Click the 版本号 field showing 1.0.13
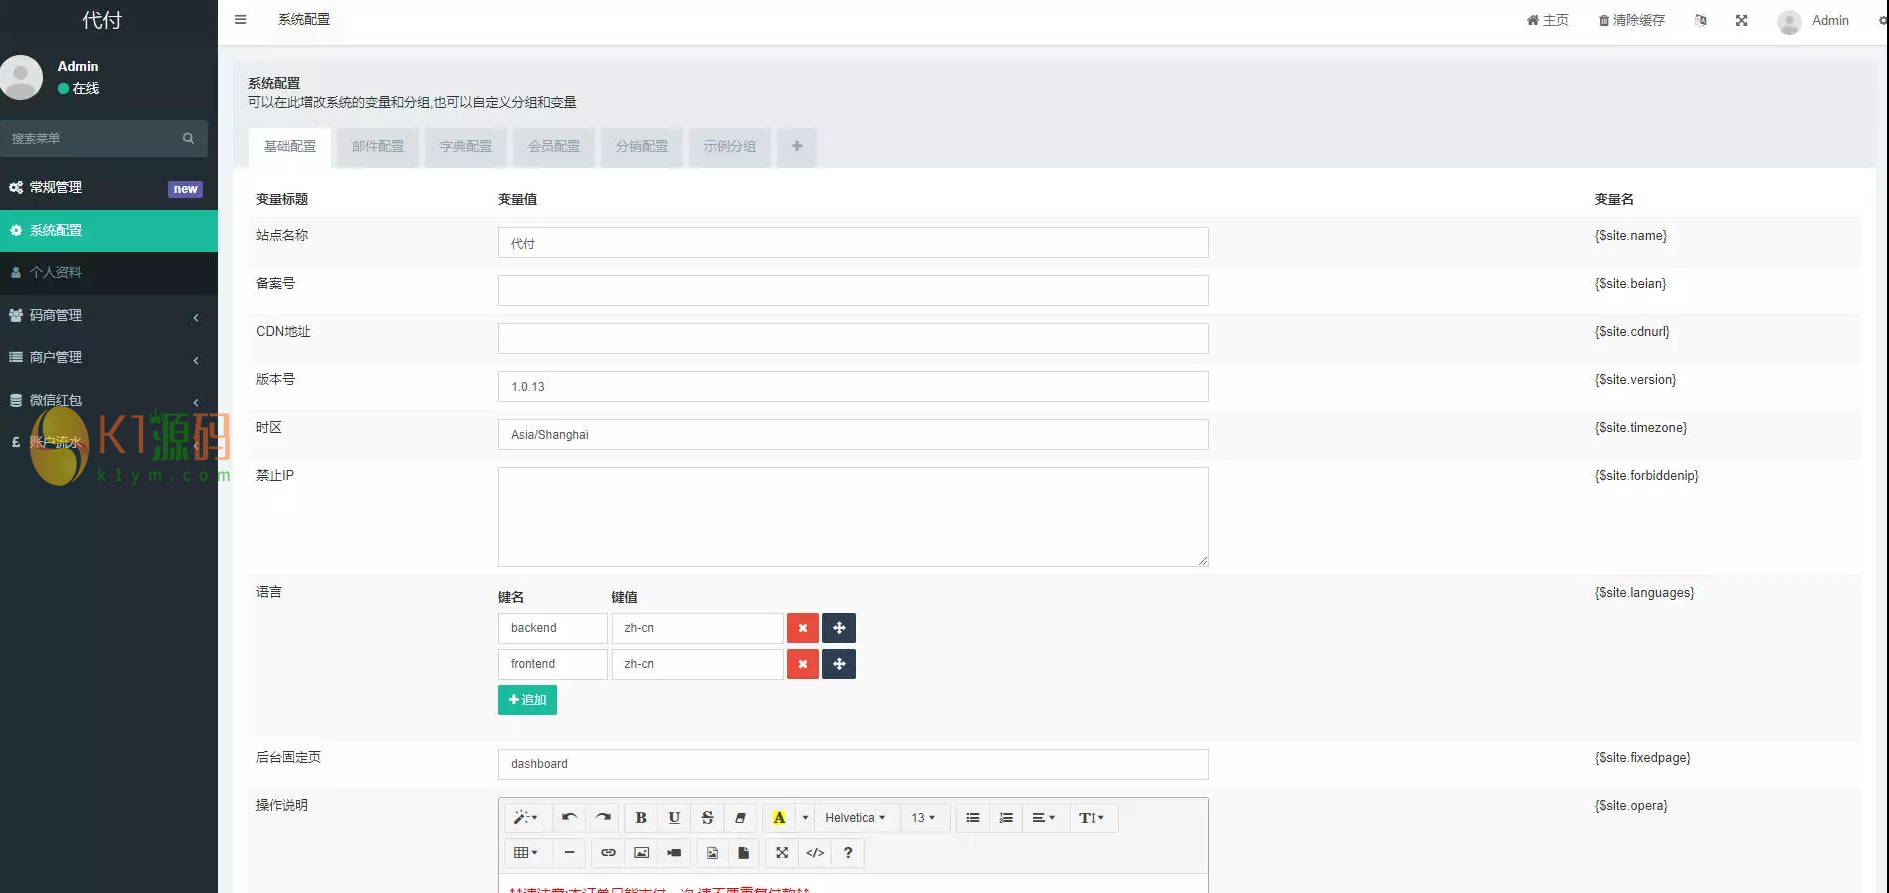The width and height of the screenshot is (1889, 893). (x=853, y=386)
